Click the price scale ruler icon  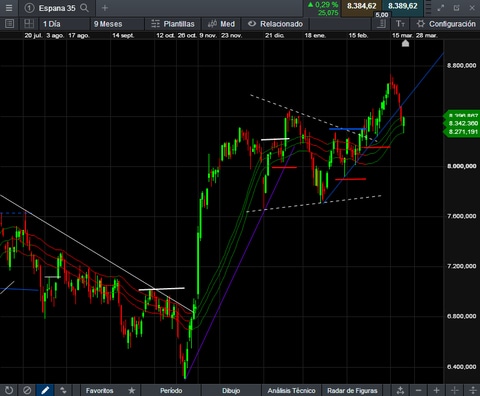[381, 24]
